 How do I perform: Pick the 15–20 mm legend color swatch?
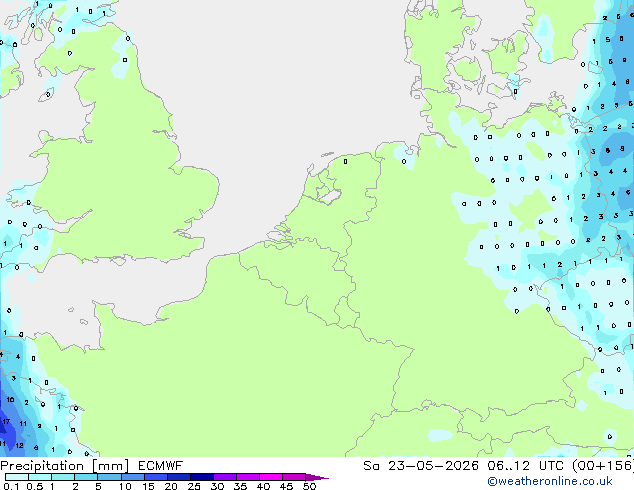[155, 477]
